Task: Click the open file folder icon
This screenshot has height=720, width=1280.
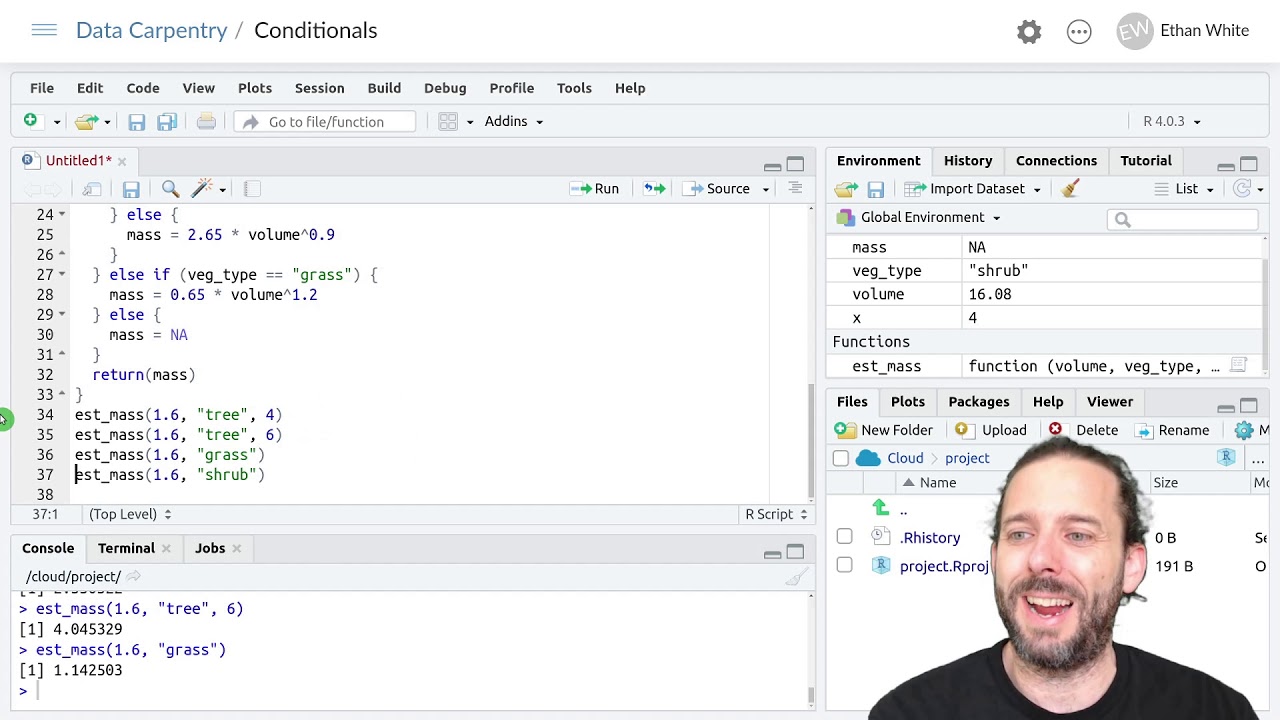Action: 86,121
